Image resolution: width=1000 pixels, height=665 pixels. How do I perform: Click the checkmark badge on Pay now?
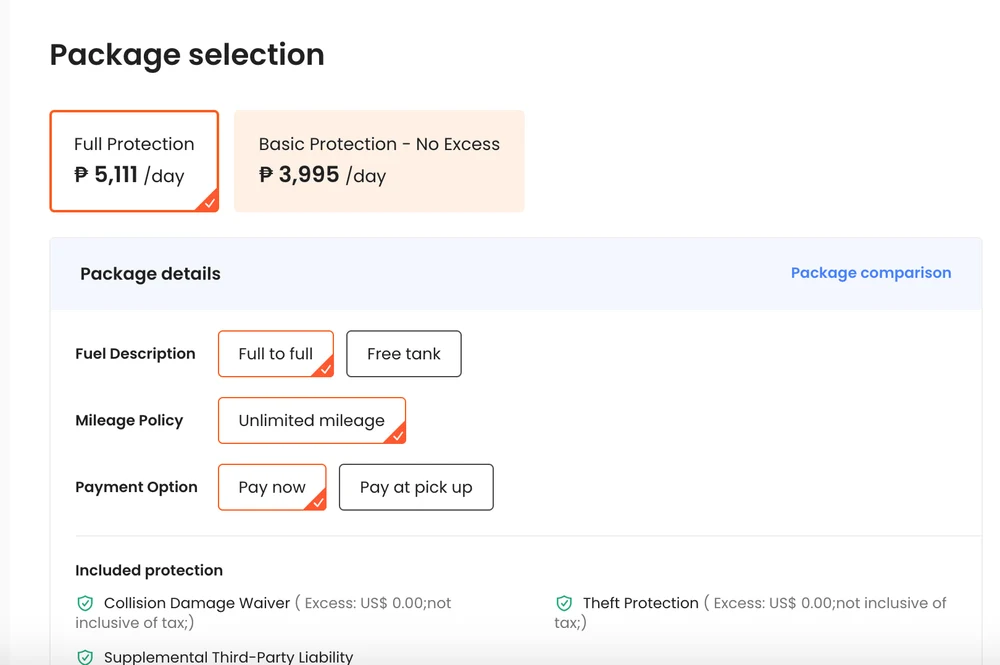[x=318, y=504]
